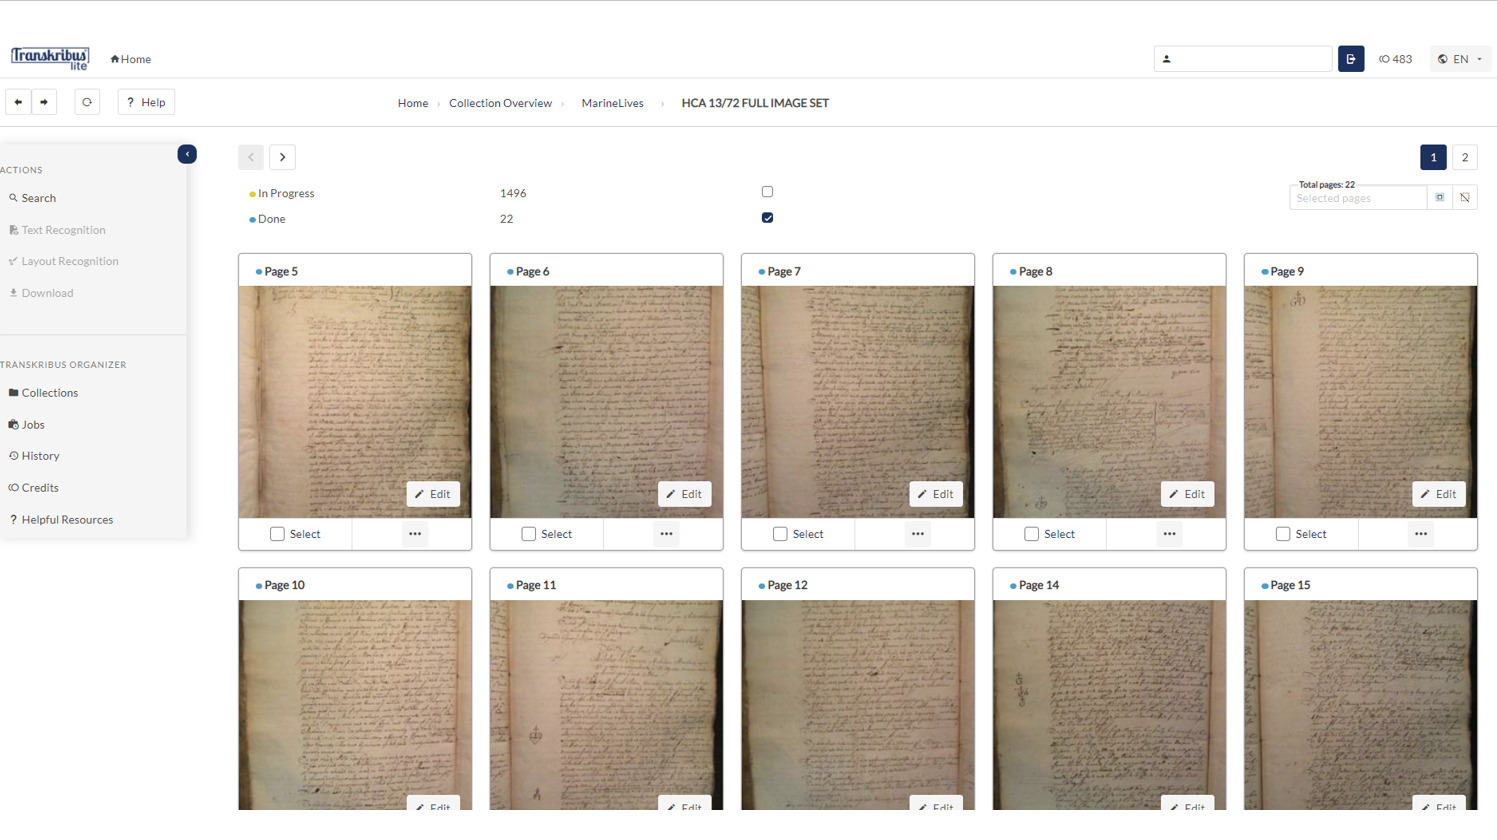
Task: Click the select-all pages icon
Action: [1440, 198]
